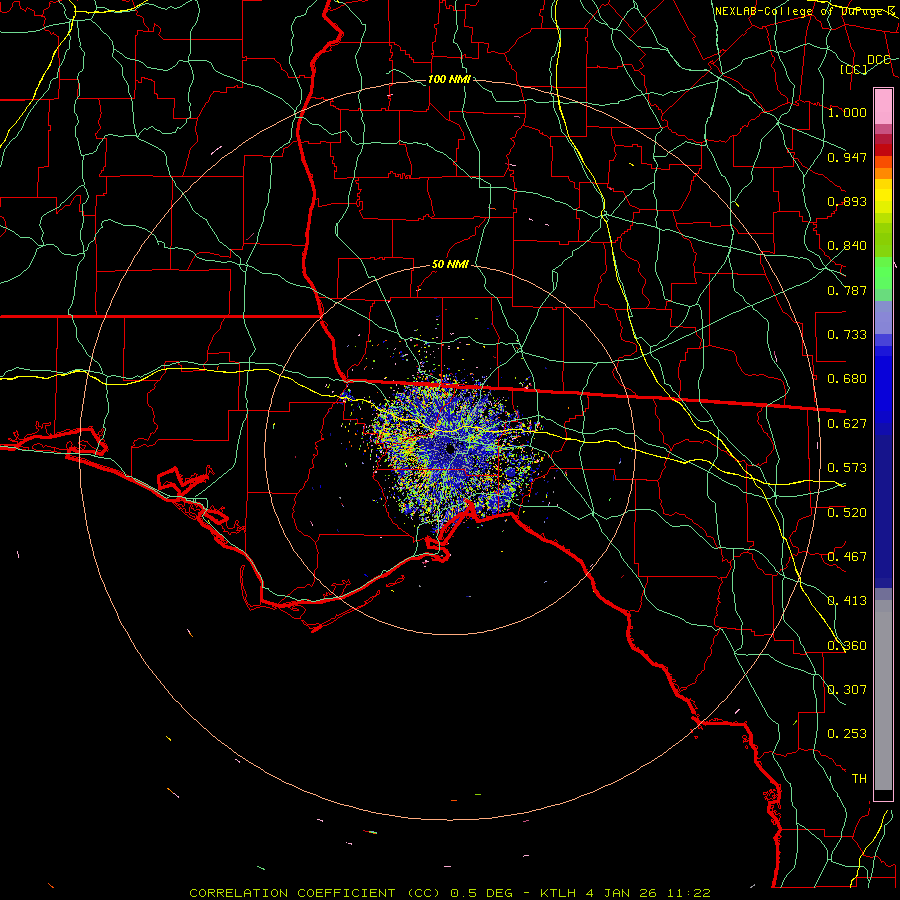Click the "4 JAN 26" date text
Image resolution: width=900 pixels, height=900 pixels.
click(x=622, y=893)
